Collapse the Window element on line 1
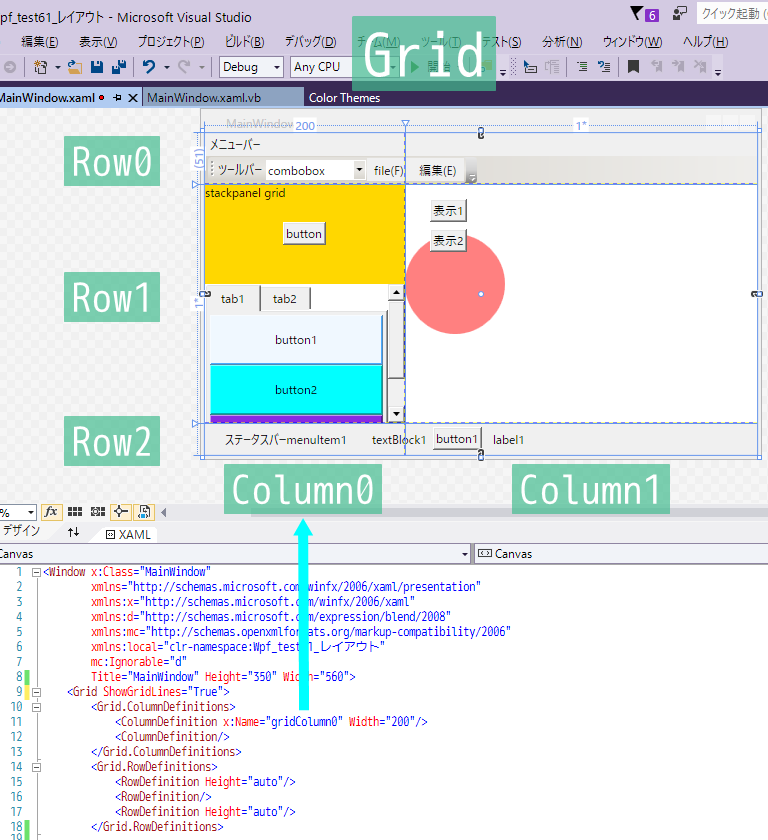 pos(36,572)
